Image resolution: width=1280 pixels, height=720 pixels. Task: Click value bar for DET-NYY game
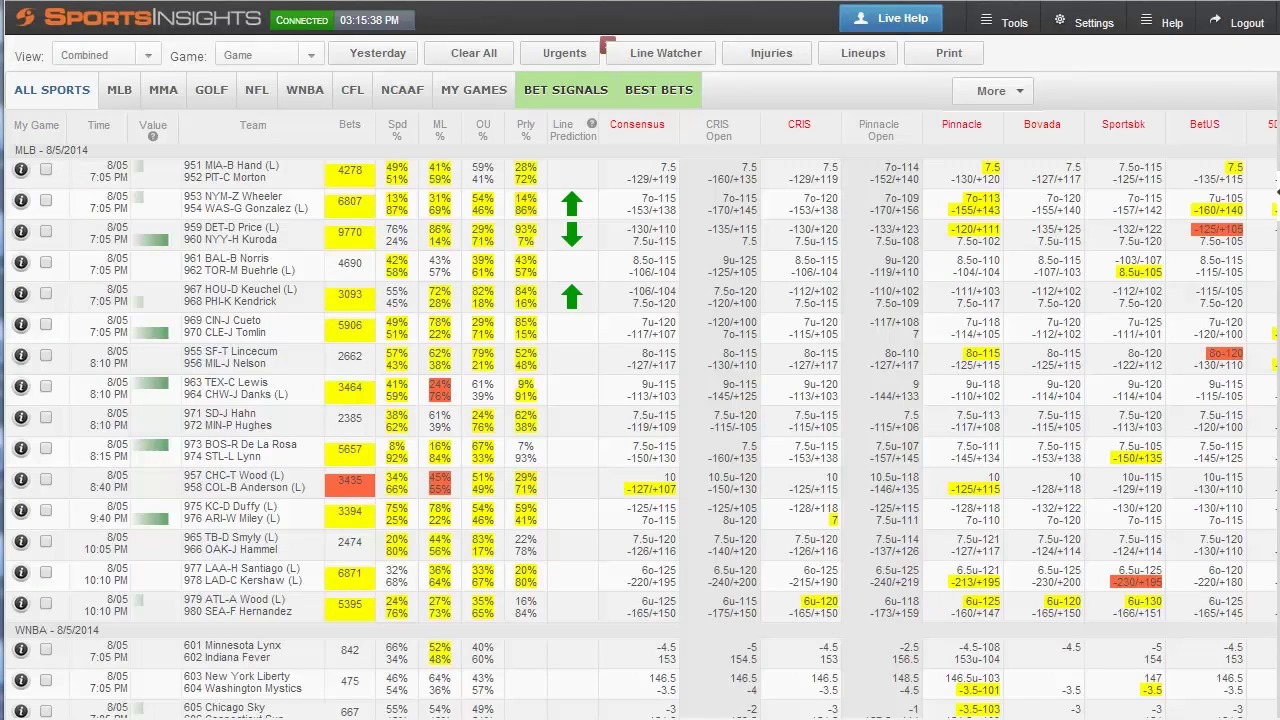point(151,240)
